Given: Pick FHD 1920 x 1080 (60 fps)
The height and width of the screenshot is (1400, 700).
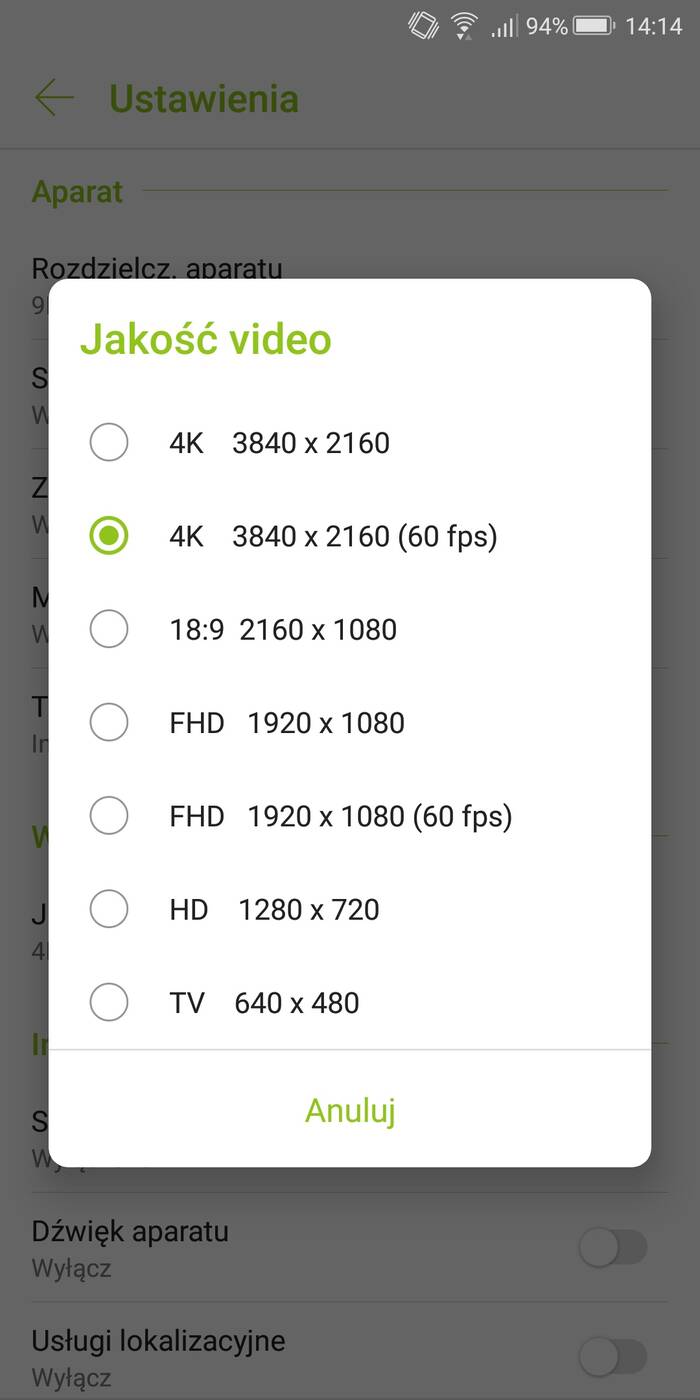Looking at the screenshot, I should click(x=109, y=816).
